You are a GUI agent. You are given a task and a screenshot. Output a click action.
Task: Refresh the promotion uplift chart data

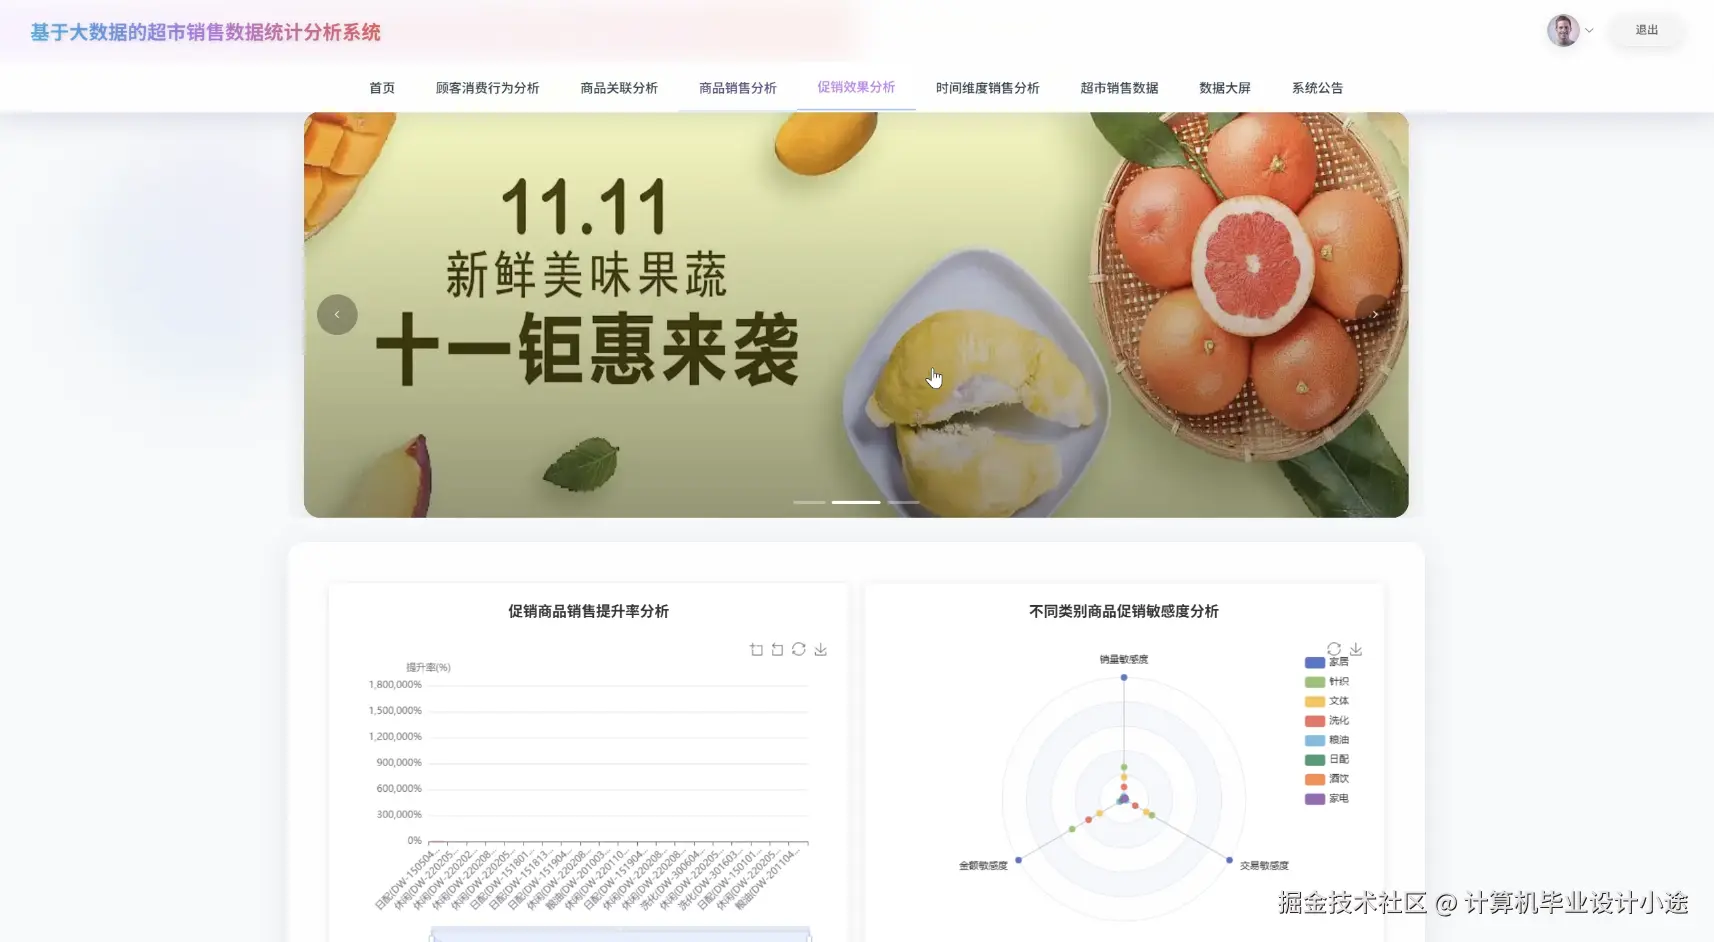[x=800, y=649]
